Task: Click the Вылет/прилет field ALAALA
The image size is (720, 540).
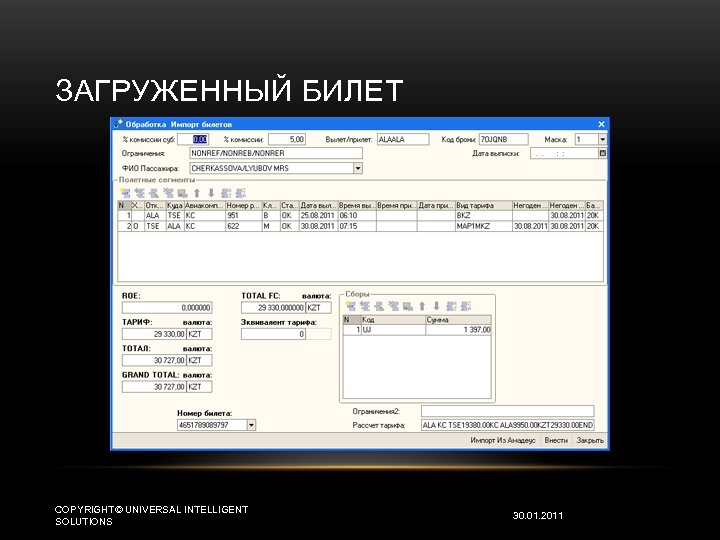Action: (403, 139)
